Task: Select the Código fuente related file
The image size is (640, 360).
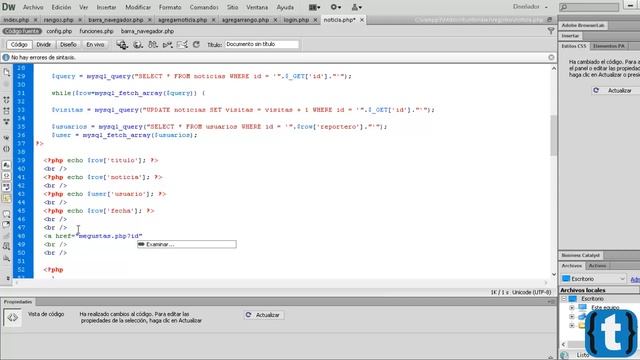Action: pyautogui.click(x=22, y=31)
